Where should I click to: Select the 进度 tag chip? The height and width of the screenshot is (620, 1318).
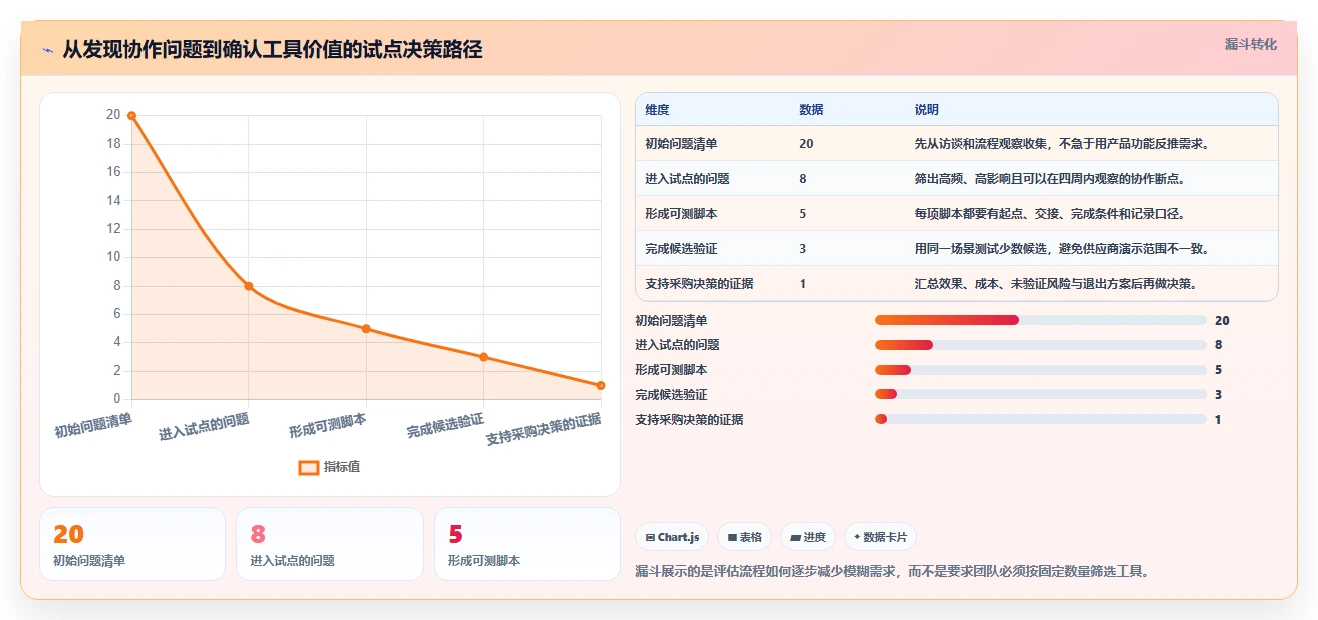point(808,537)
